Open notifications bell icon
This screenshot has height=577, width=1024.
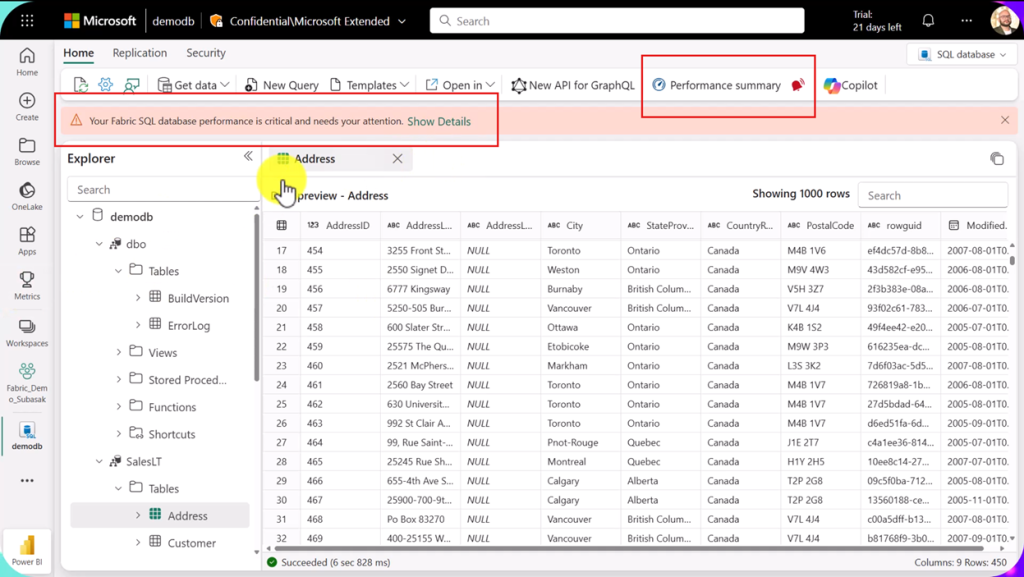click(x=928, y=21)
